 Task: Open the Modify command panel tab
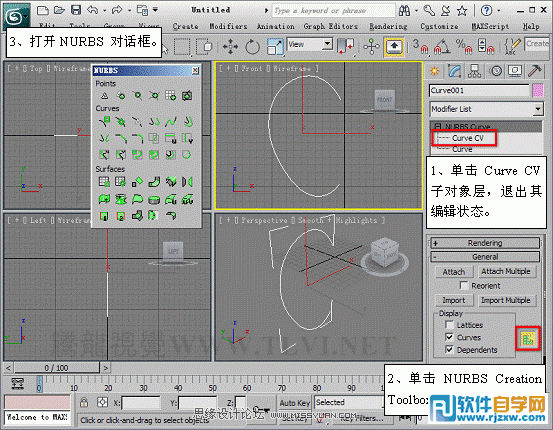coord(455,71)
